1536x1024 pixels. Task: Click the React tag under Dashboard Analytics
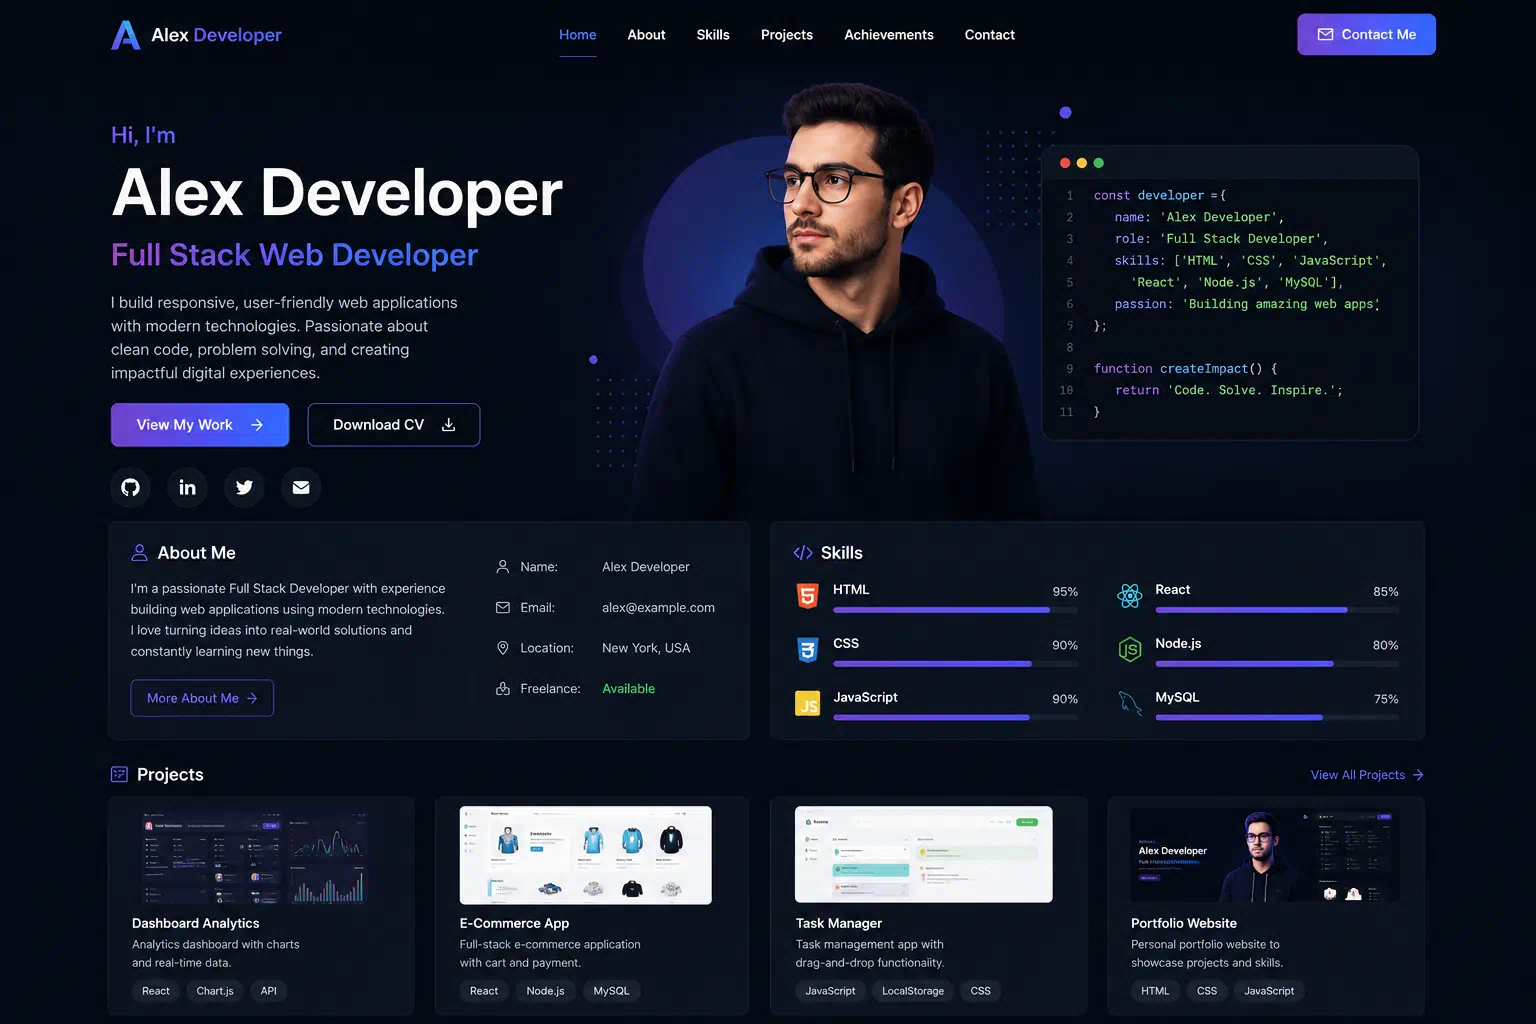pos(156,991)
